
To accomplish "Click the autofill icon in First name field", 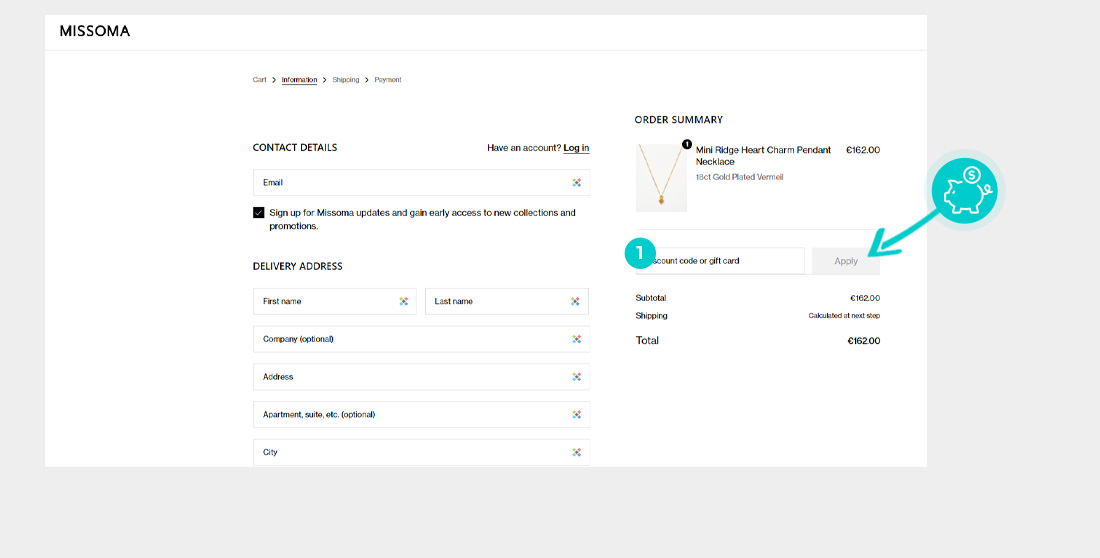I will click(x=404, y=301).
